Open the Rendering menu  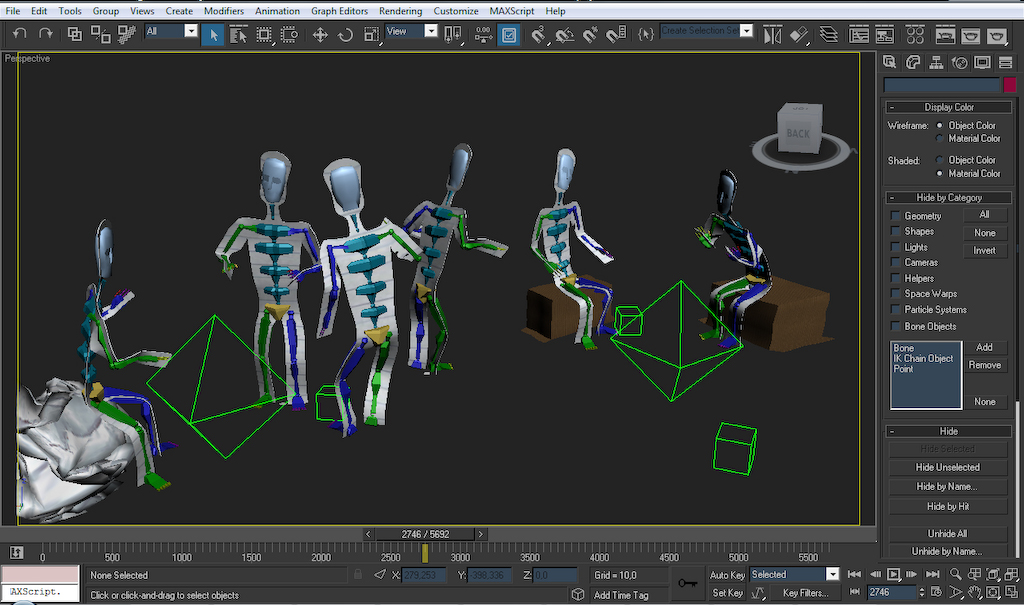[400, 11]
